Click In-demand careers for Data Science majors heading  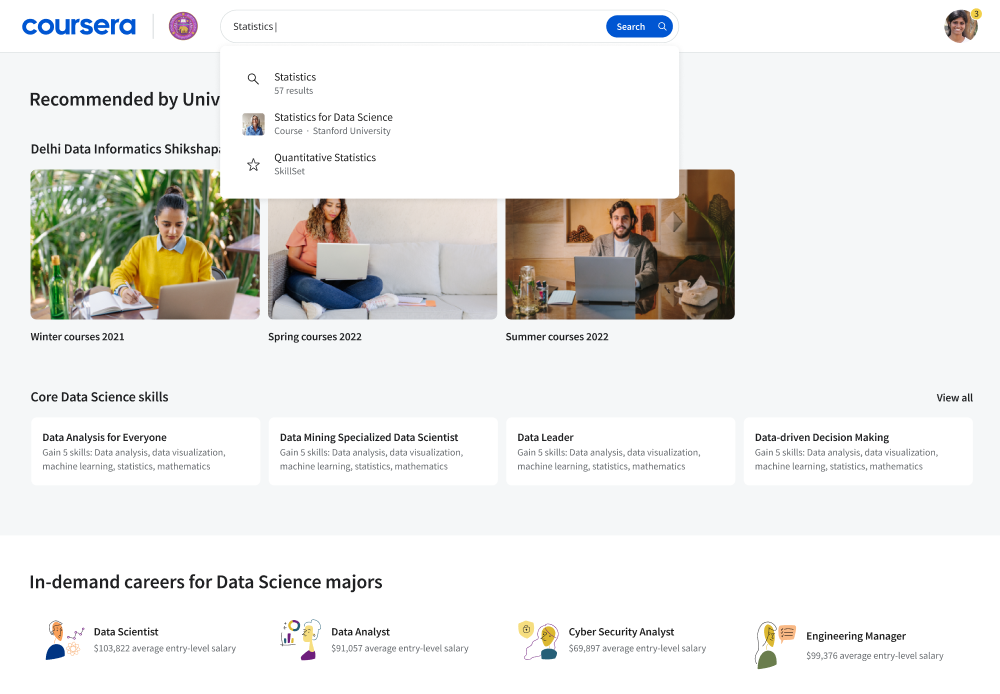(206, 582)
